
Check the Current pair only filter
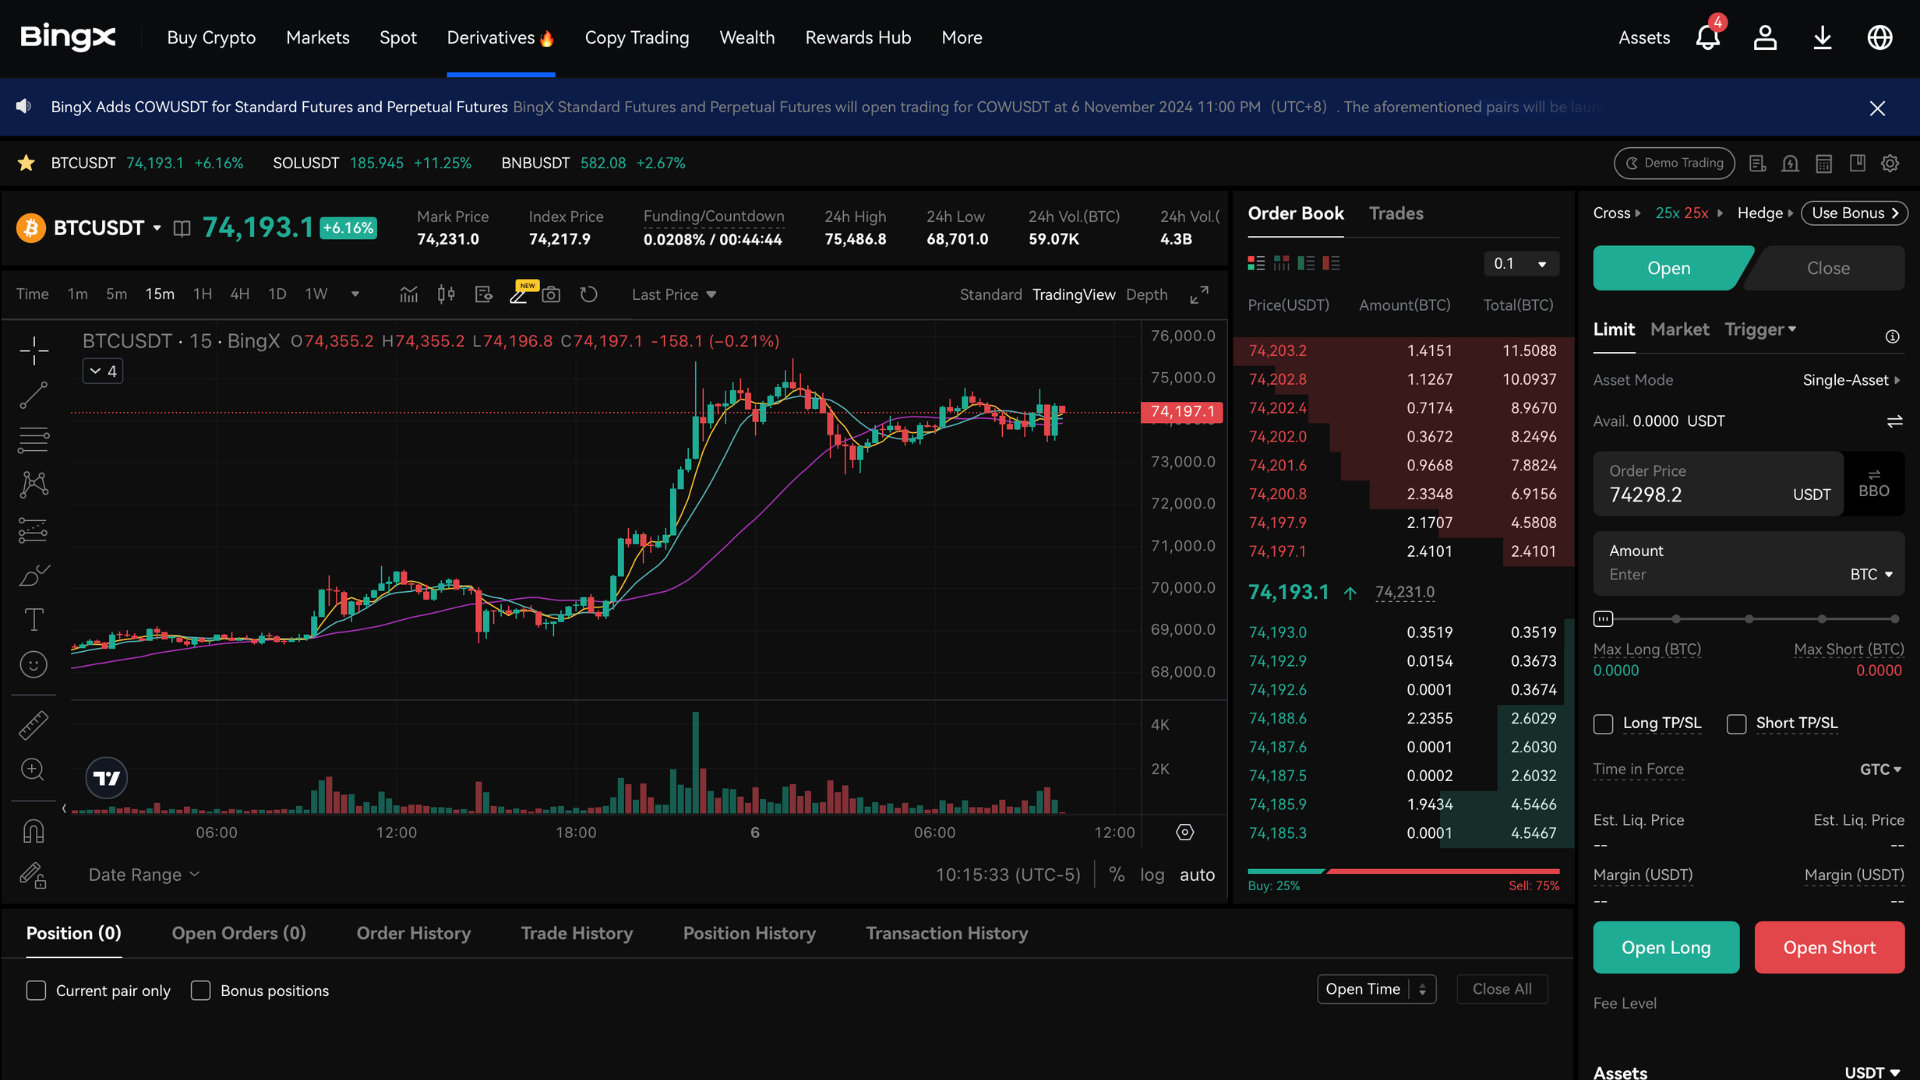click(36, 990)
